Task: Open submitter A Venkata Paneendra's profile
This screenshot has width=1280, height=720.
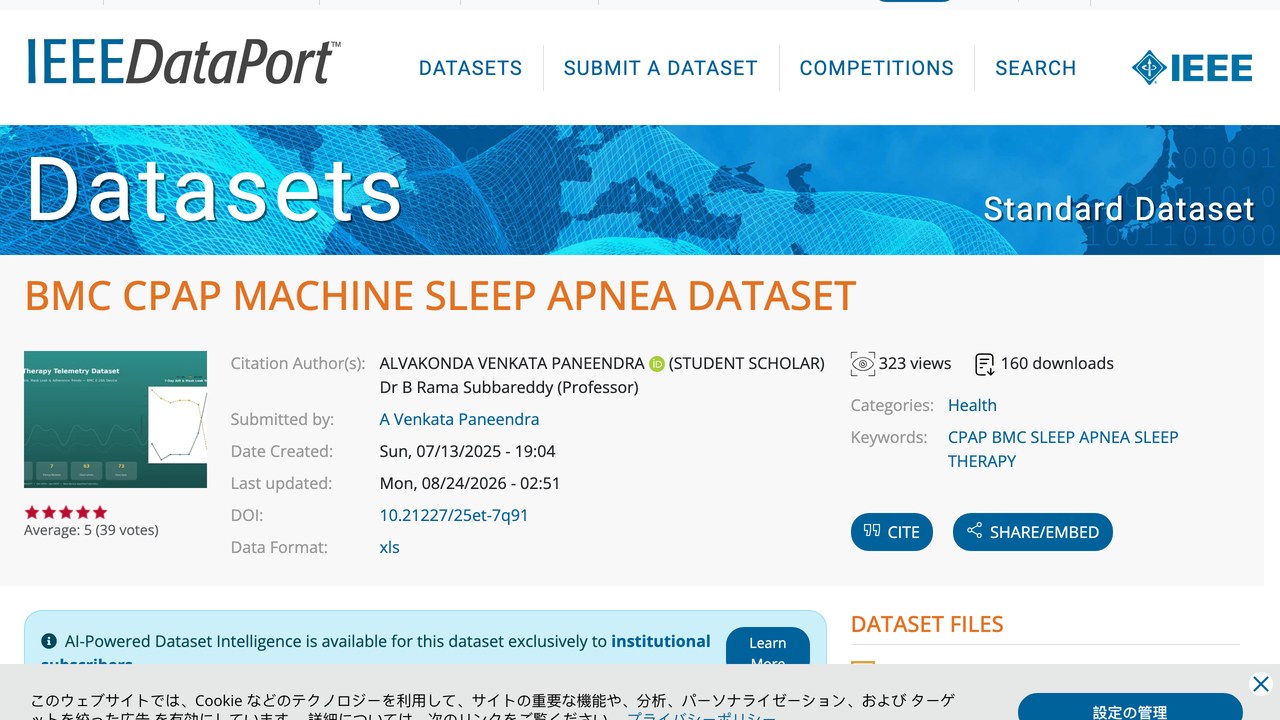Action: pos(460,420)
